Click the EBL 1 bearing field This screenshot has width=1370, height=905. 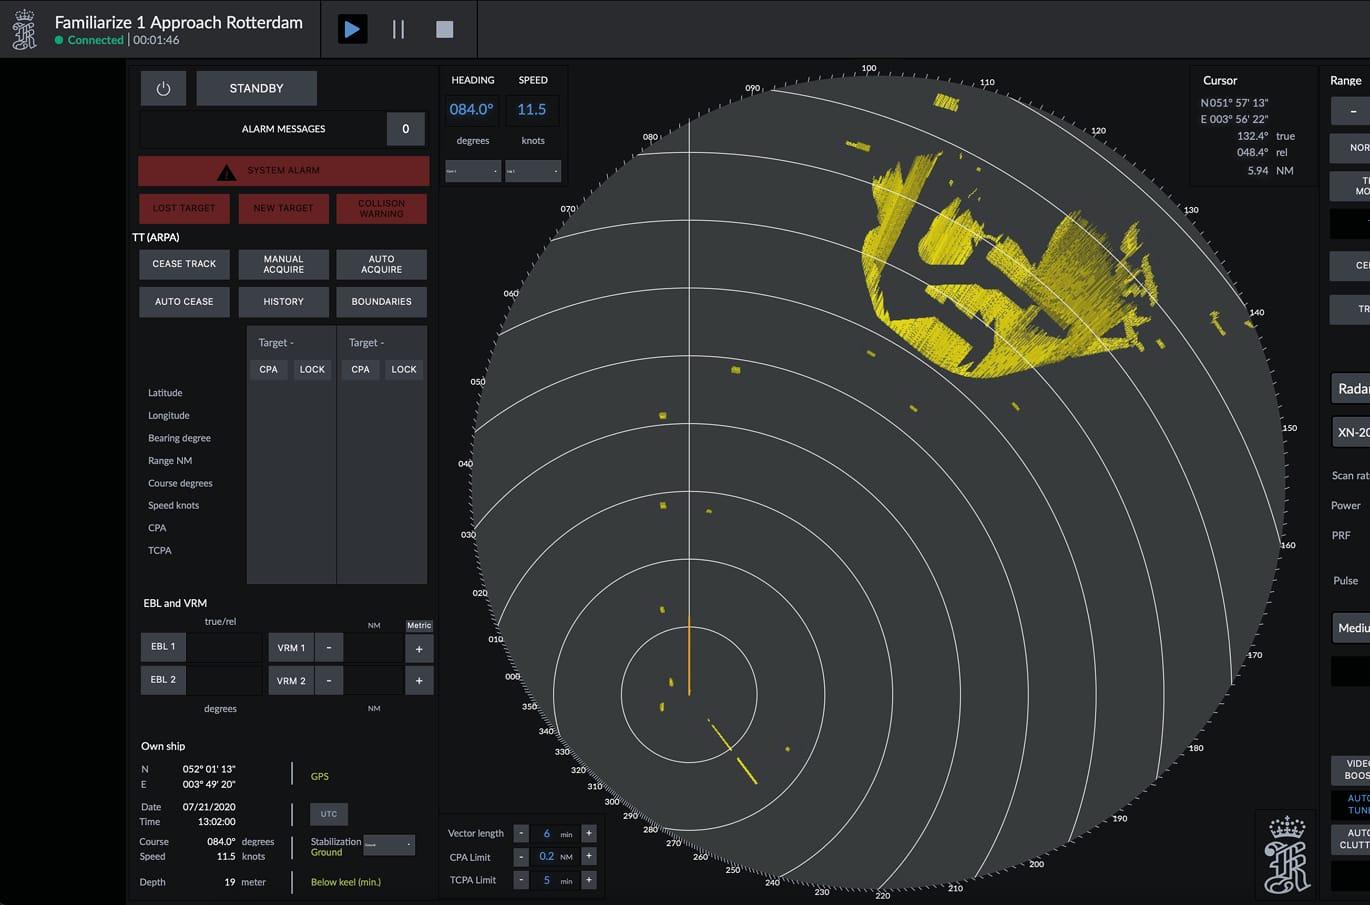coord(224,647)
